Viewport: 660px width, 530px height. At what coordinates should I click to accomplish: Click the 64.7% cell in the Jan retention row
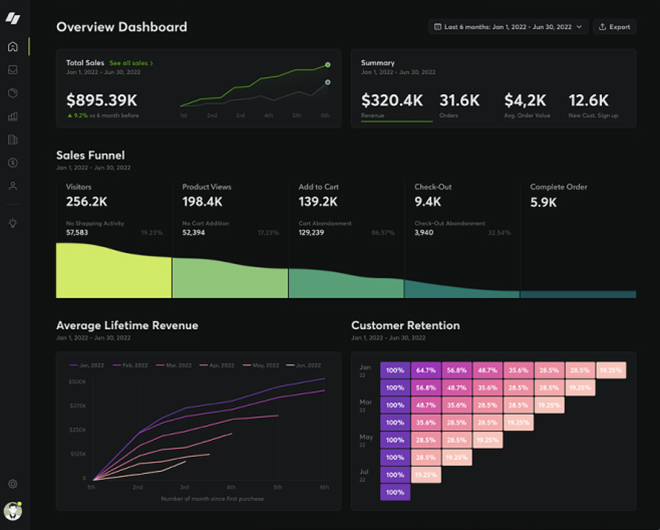[x=426, y=370]
